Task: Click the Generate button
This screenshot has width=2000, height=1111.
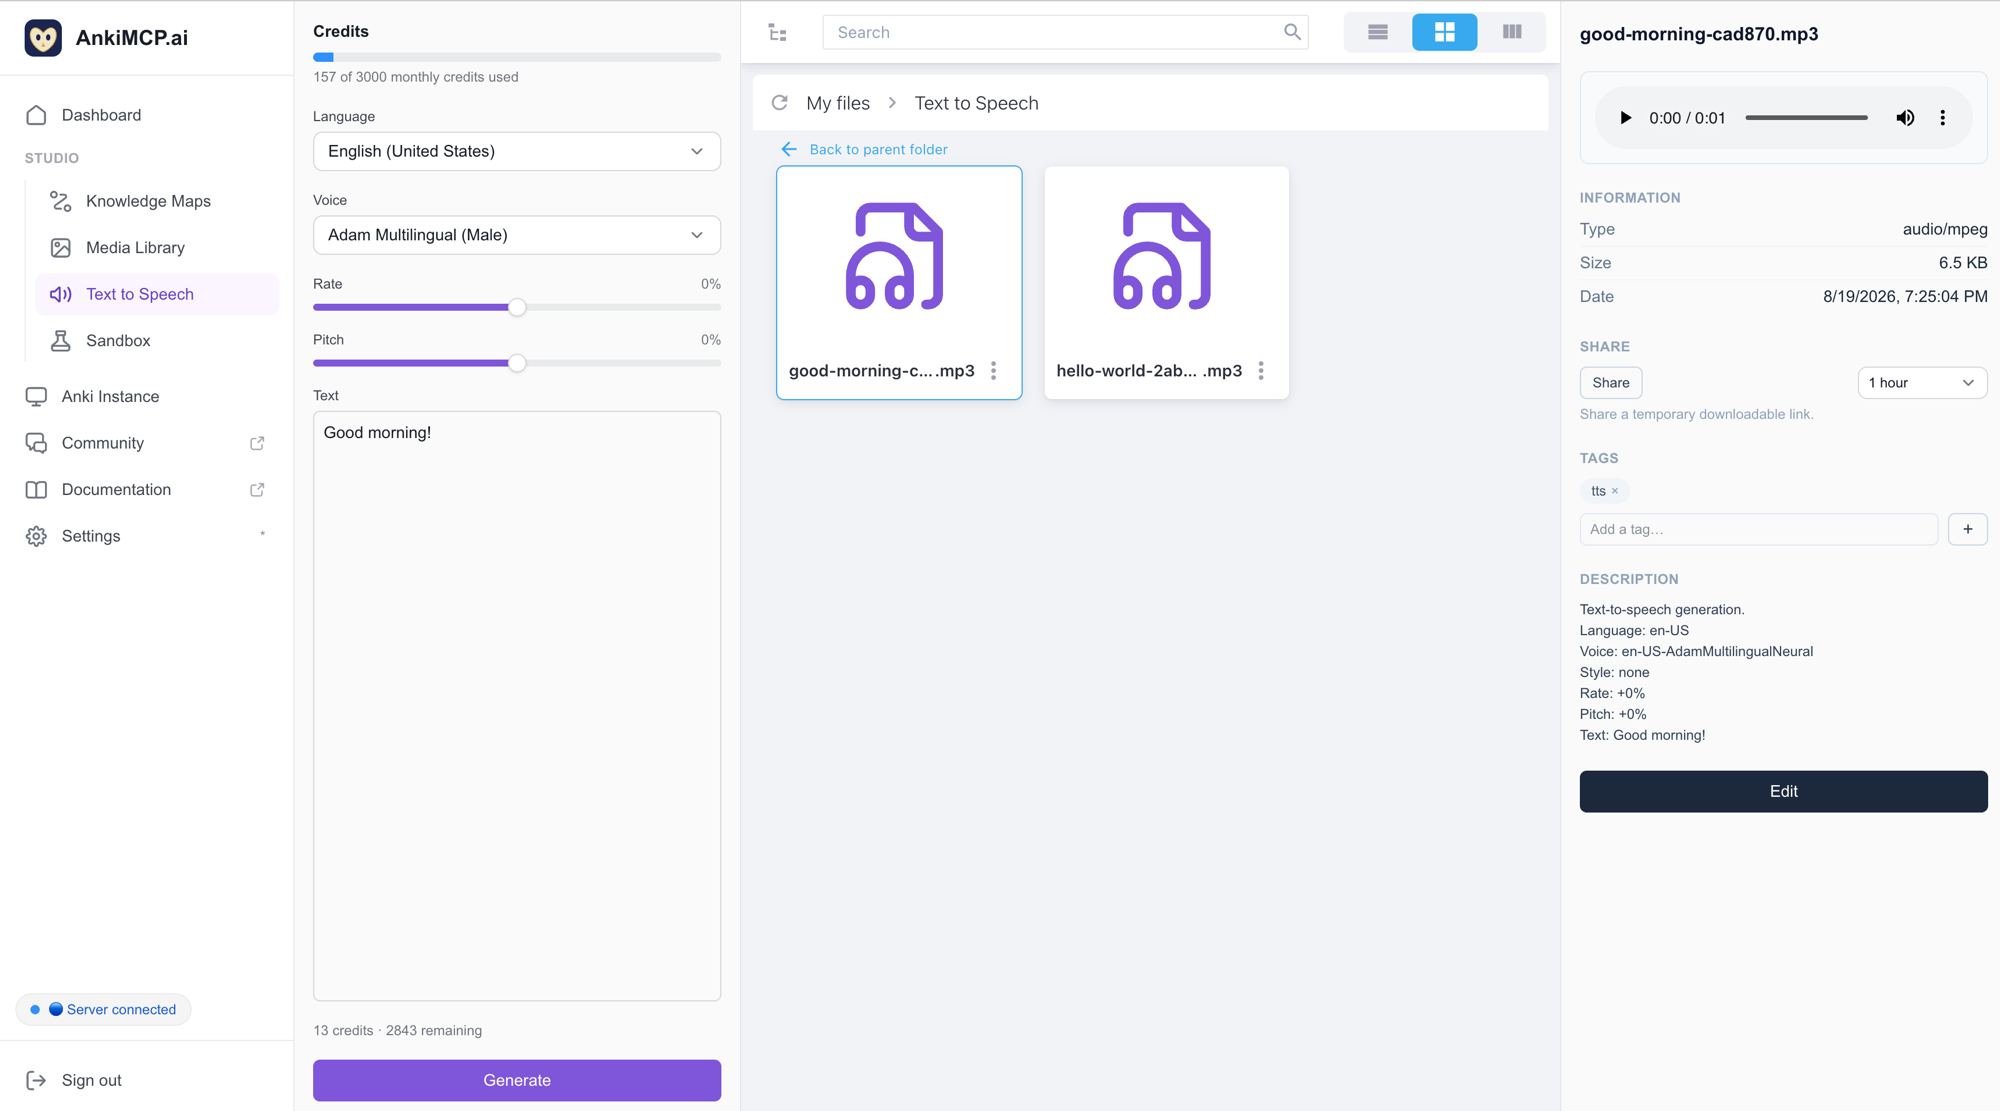Action: point(517,1080)
